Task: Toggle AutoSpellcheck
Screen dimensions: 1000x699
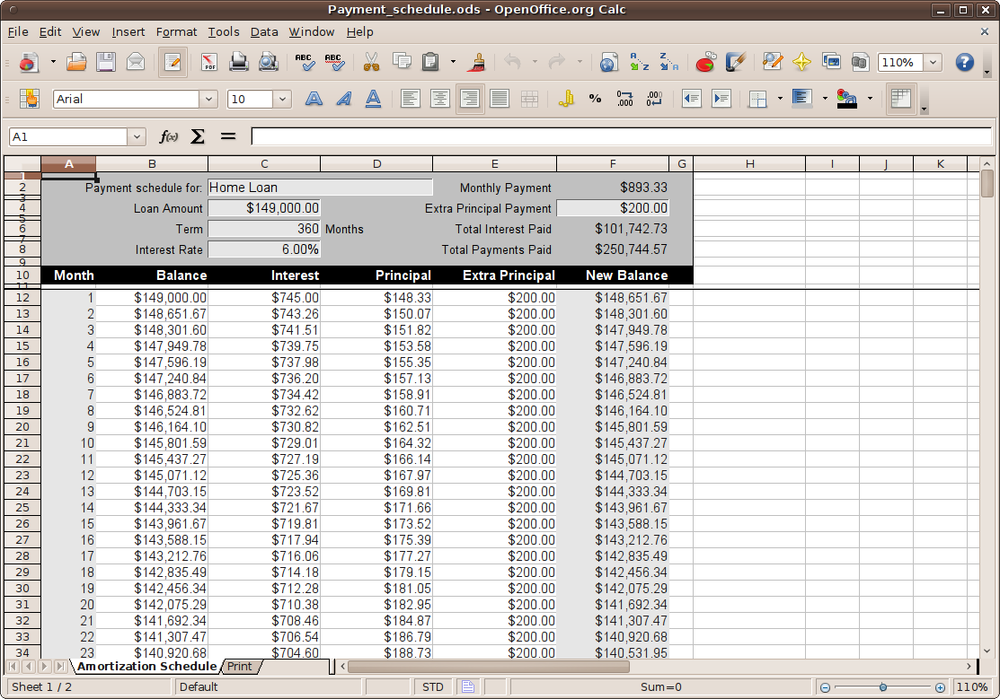Action: click(x=335, y=62)
